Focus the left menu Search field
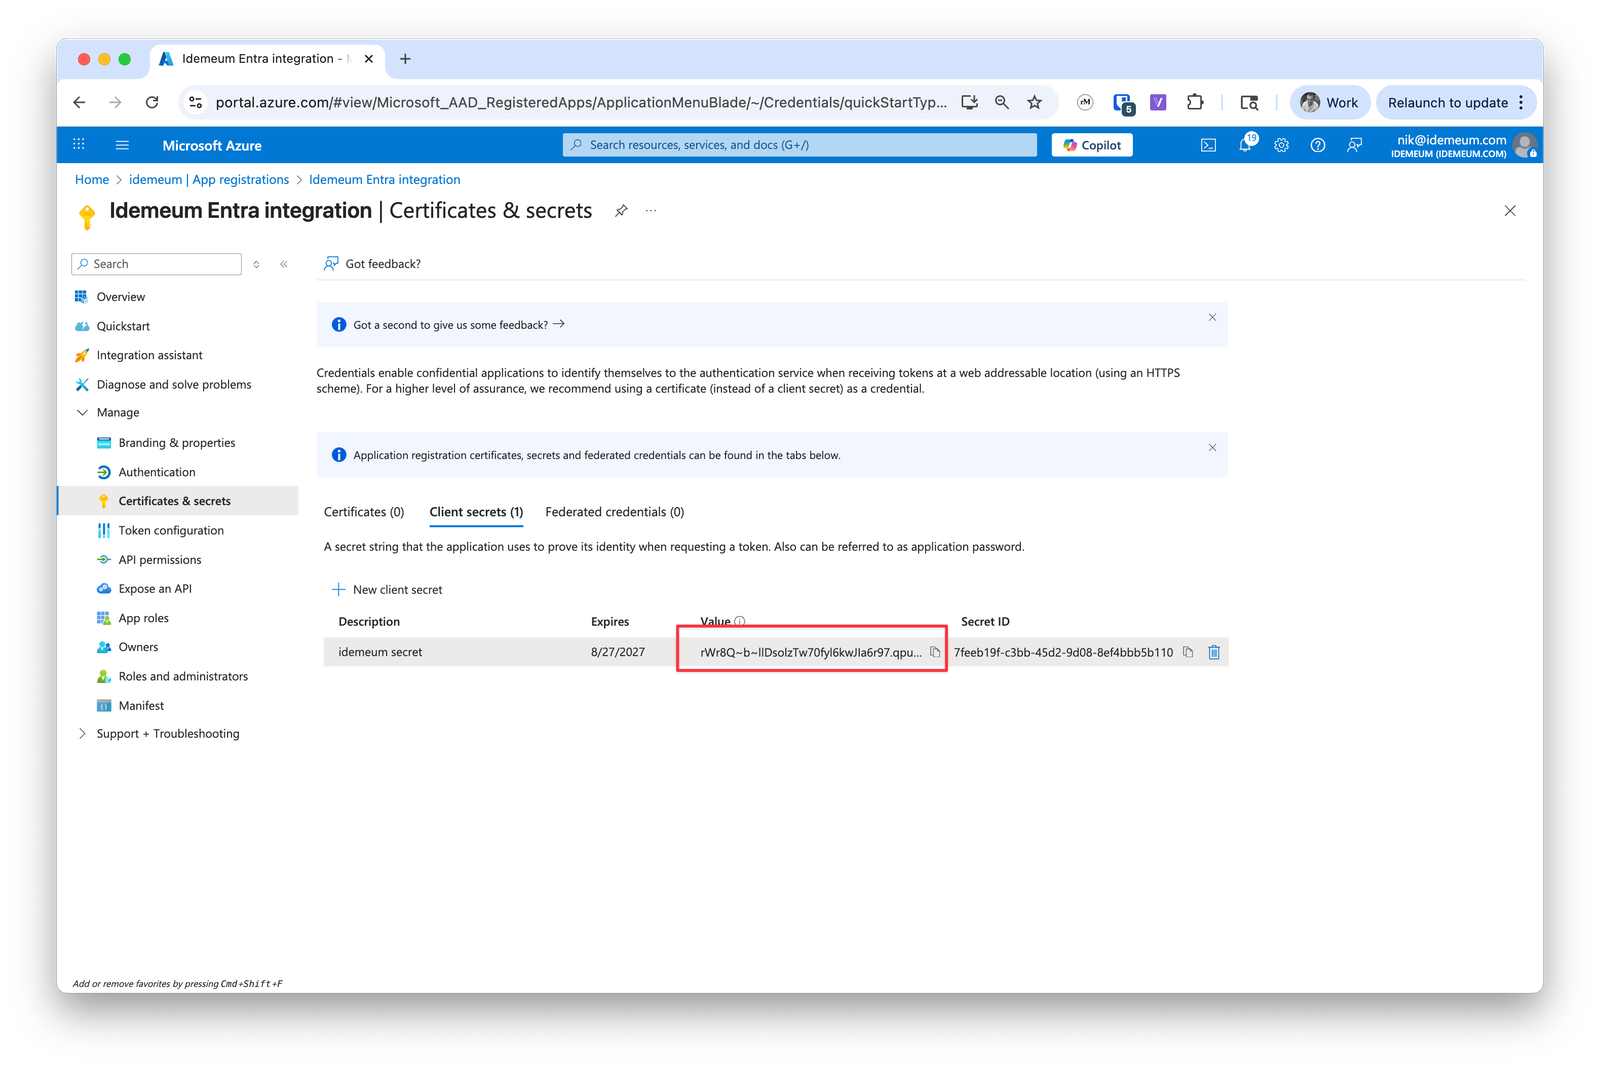The image size is (1600, 1068). pos(157,264)
